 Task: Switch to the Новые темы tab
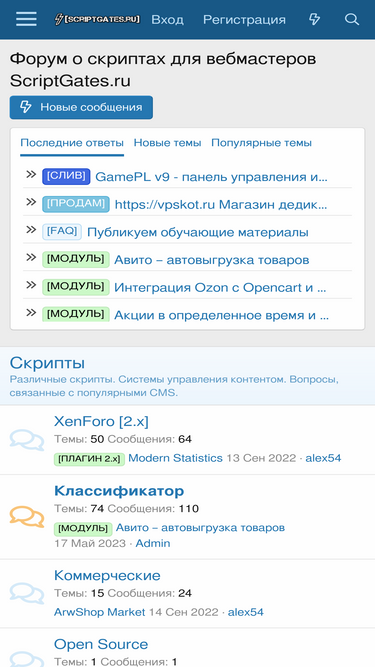[168, 143]
